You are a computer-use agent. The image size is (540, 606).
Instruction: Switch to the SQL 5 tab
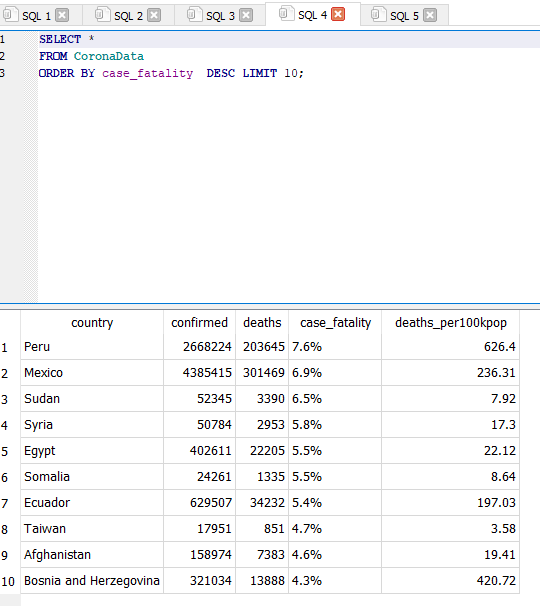pos(404,16)
